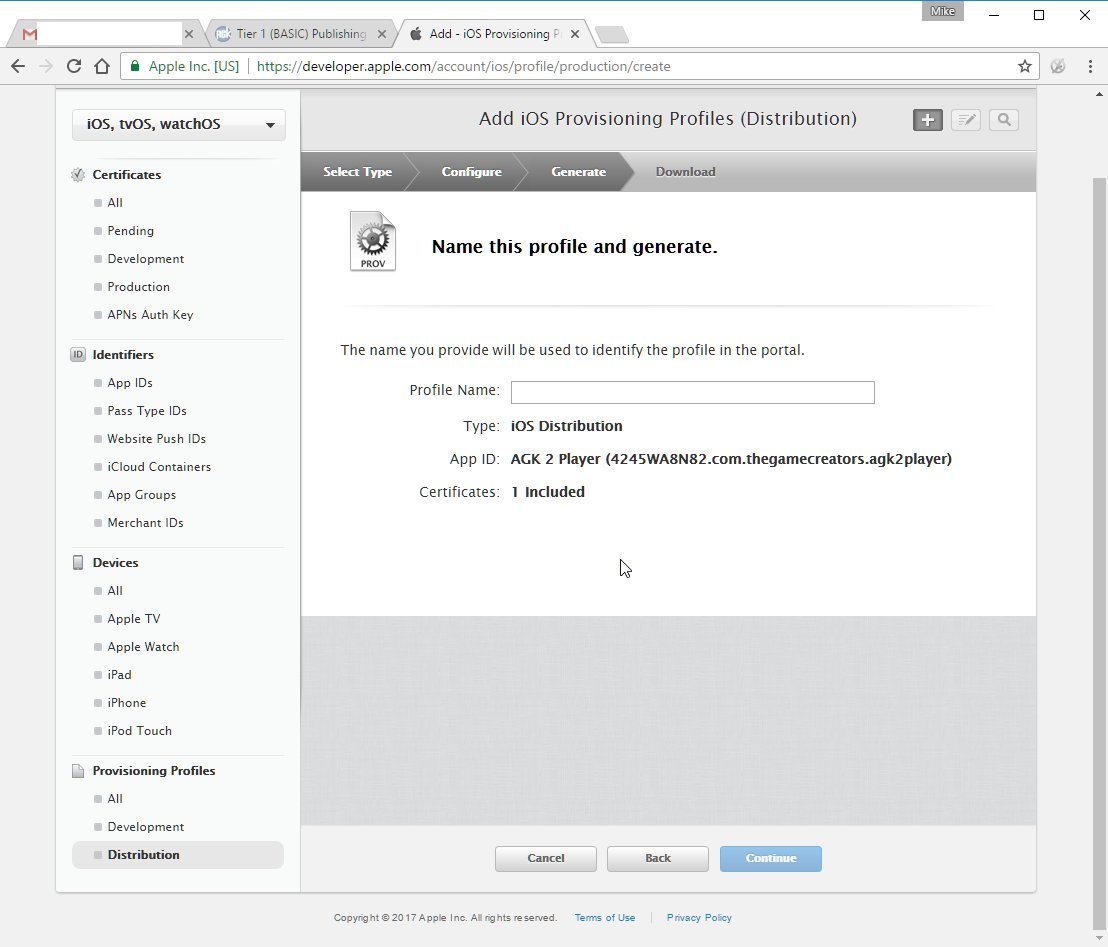Open Development under Provisioning Profiles
This screenshot has width=1108, height=947.
pyautogui.click(x=146, y=827)
